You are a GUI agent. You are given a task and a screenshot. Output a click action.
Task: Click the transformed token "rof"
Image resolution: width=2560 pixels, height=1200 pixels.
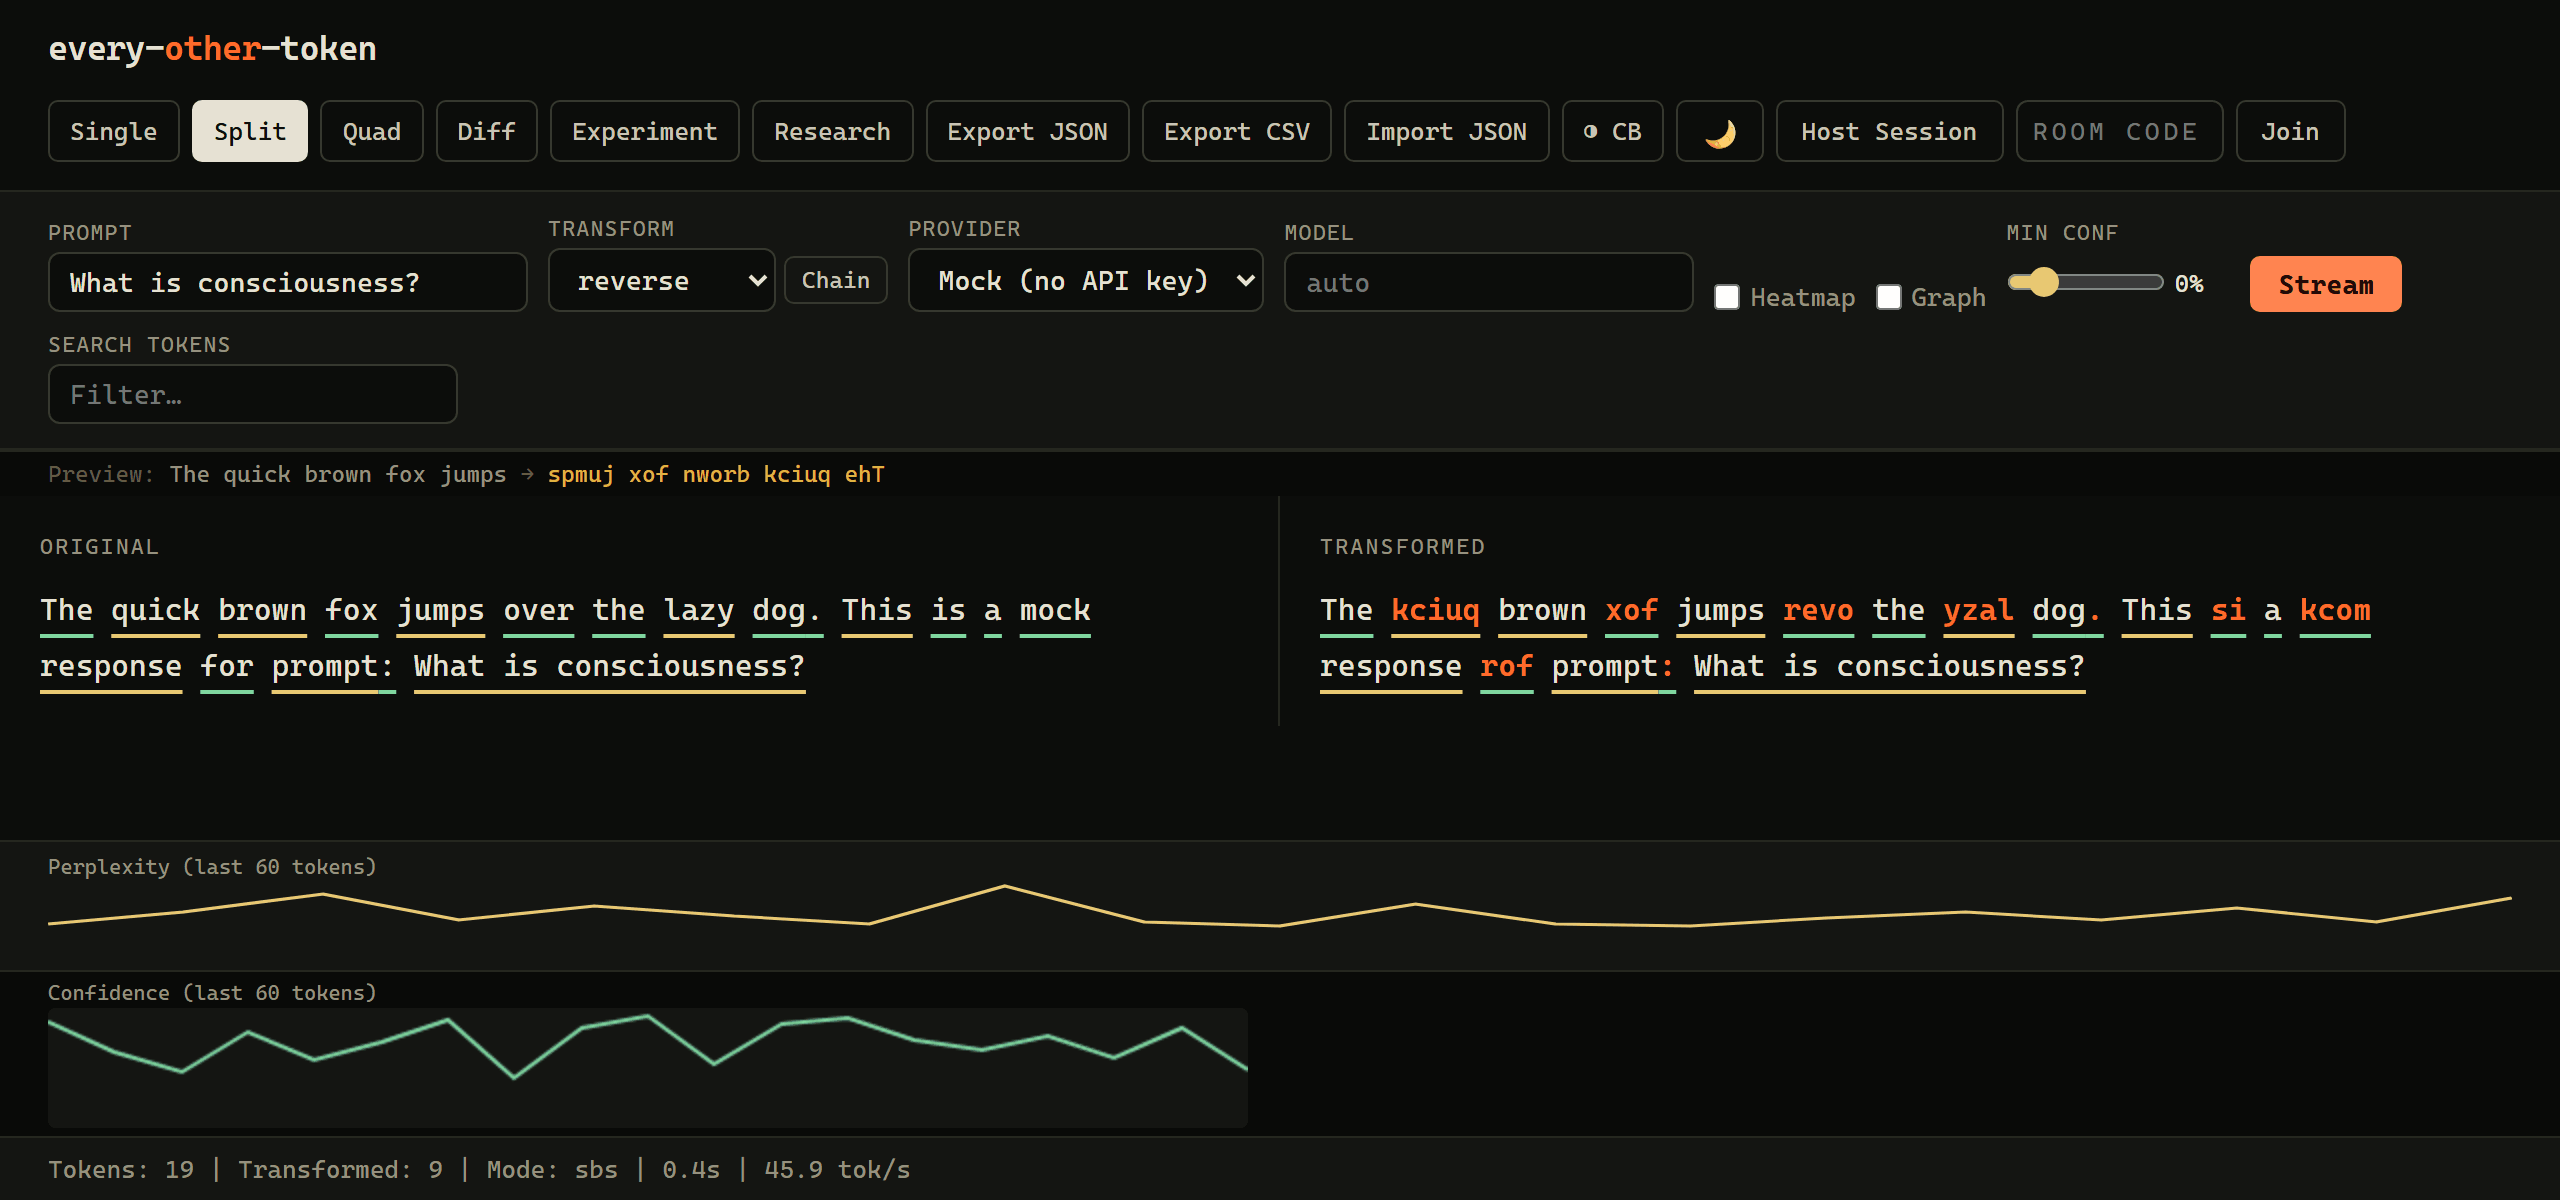tap(1506, 666)
